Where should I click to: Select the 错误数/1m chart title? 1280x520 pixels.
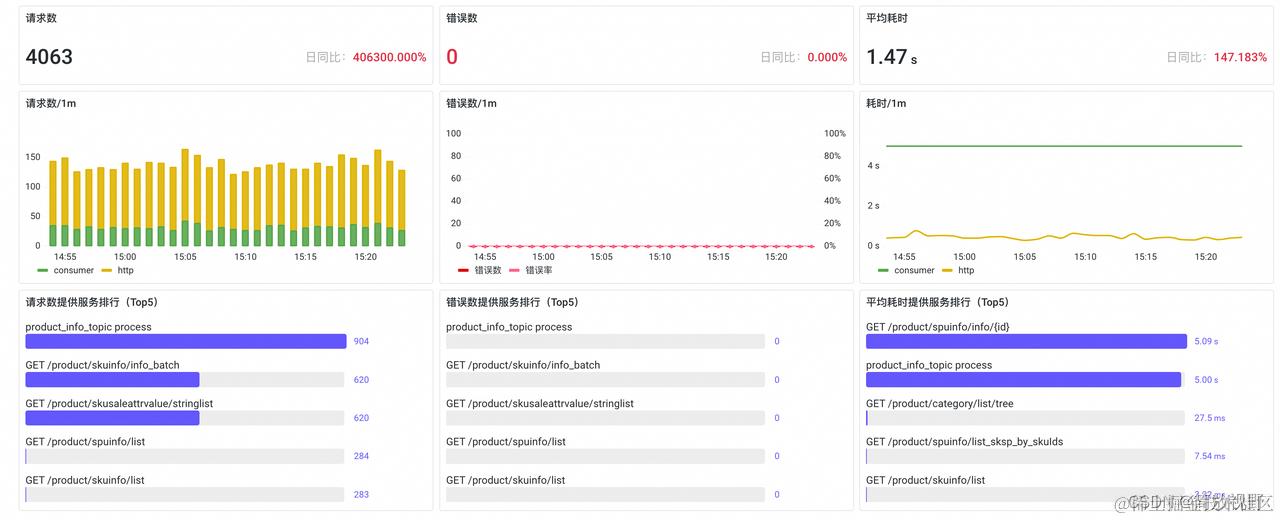click(x=471, y=103)
